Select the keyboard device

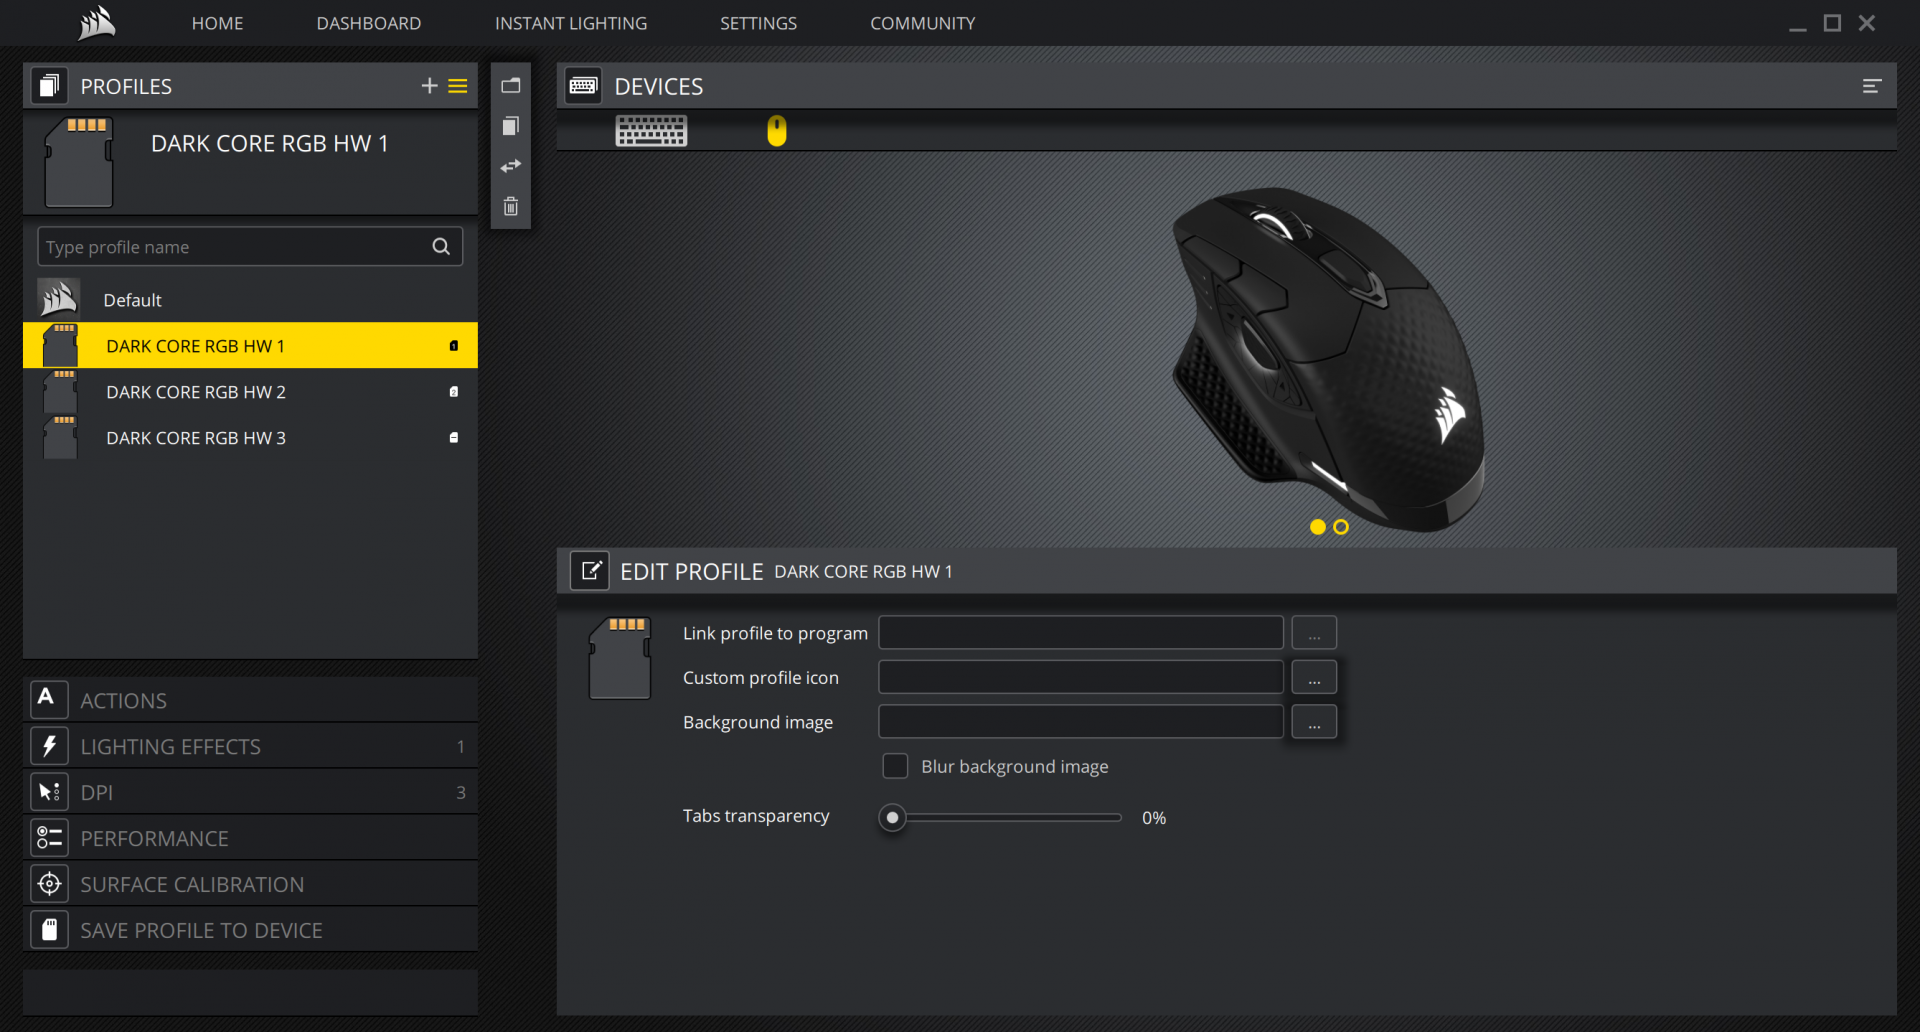point(651,131)
